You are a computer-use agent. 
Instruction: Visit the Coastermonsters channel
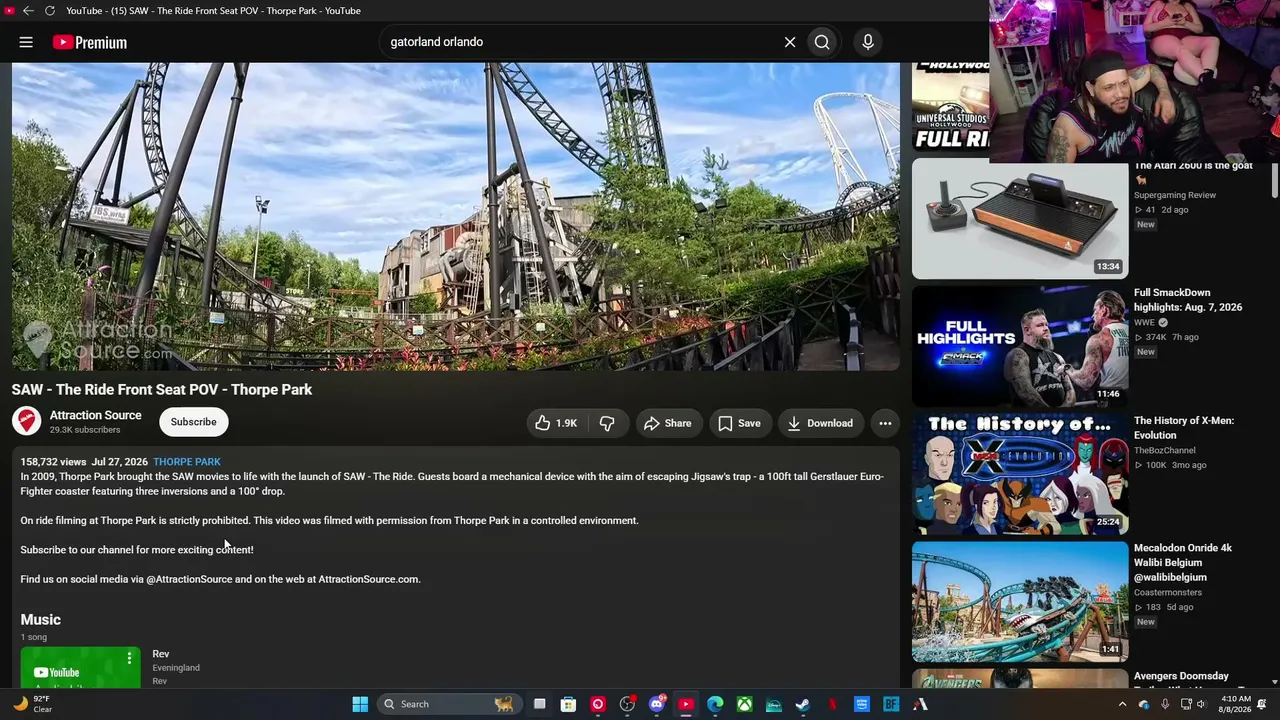tap(1168, 593)
